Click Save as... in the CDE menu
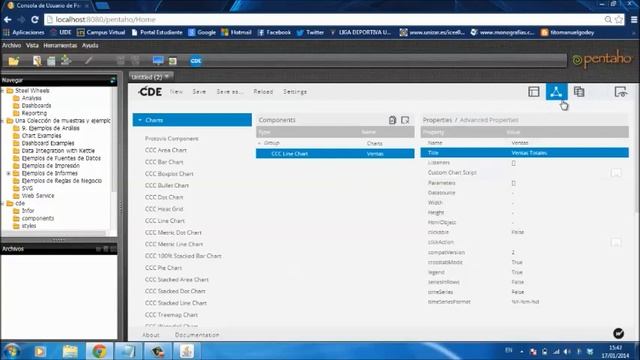Viewport: 640px width, 360px height. click(230, 92)
